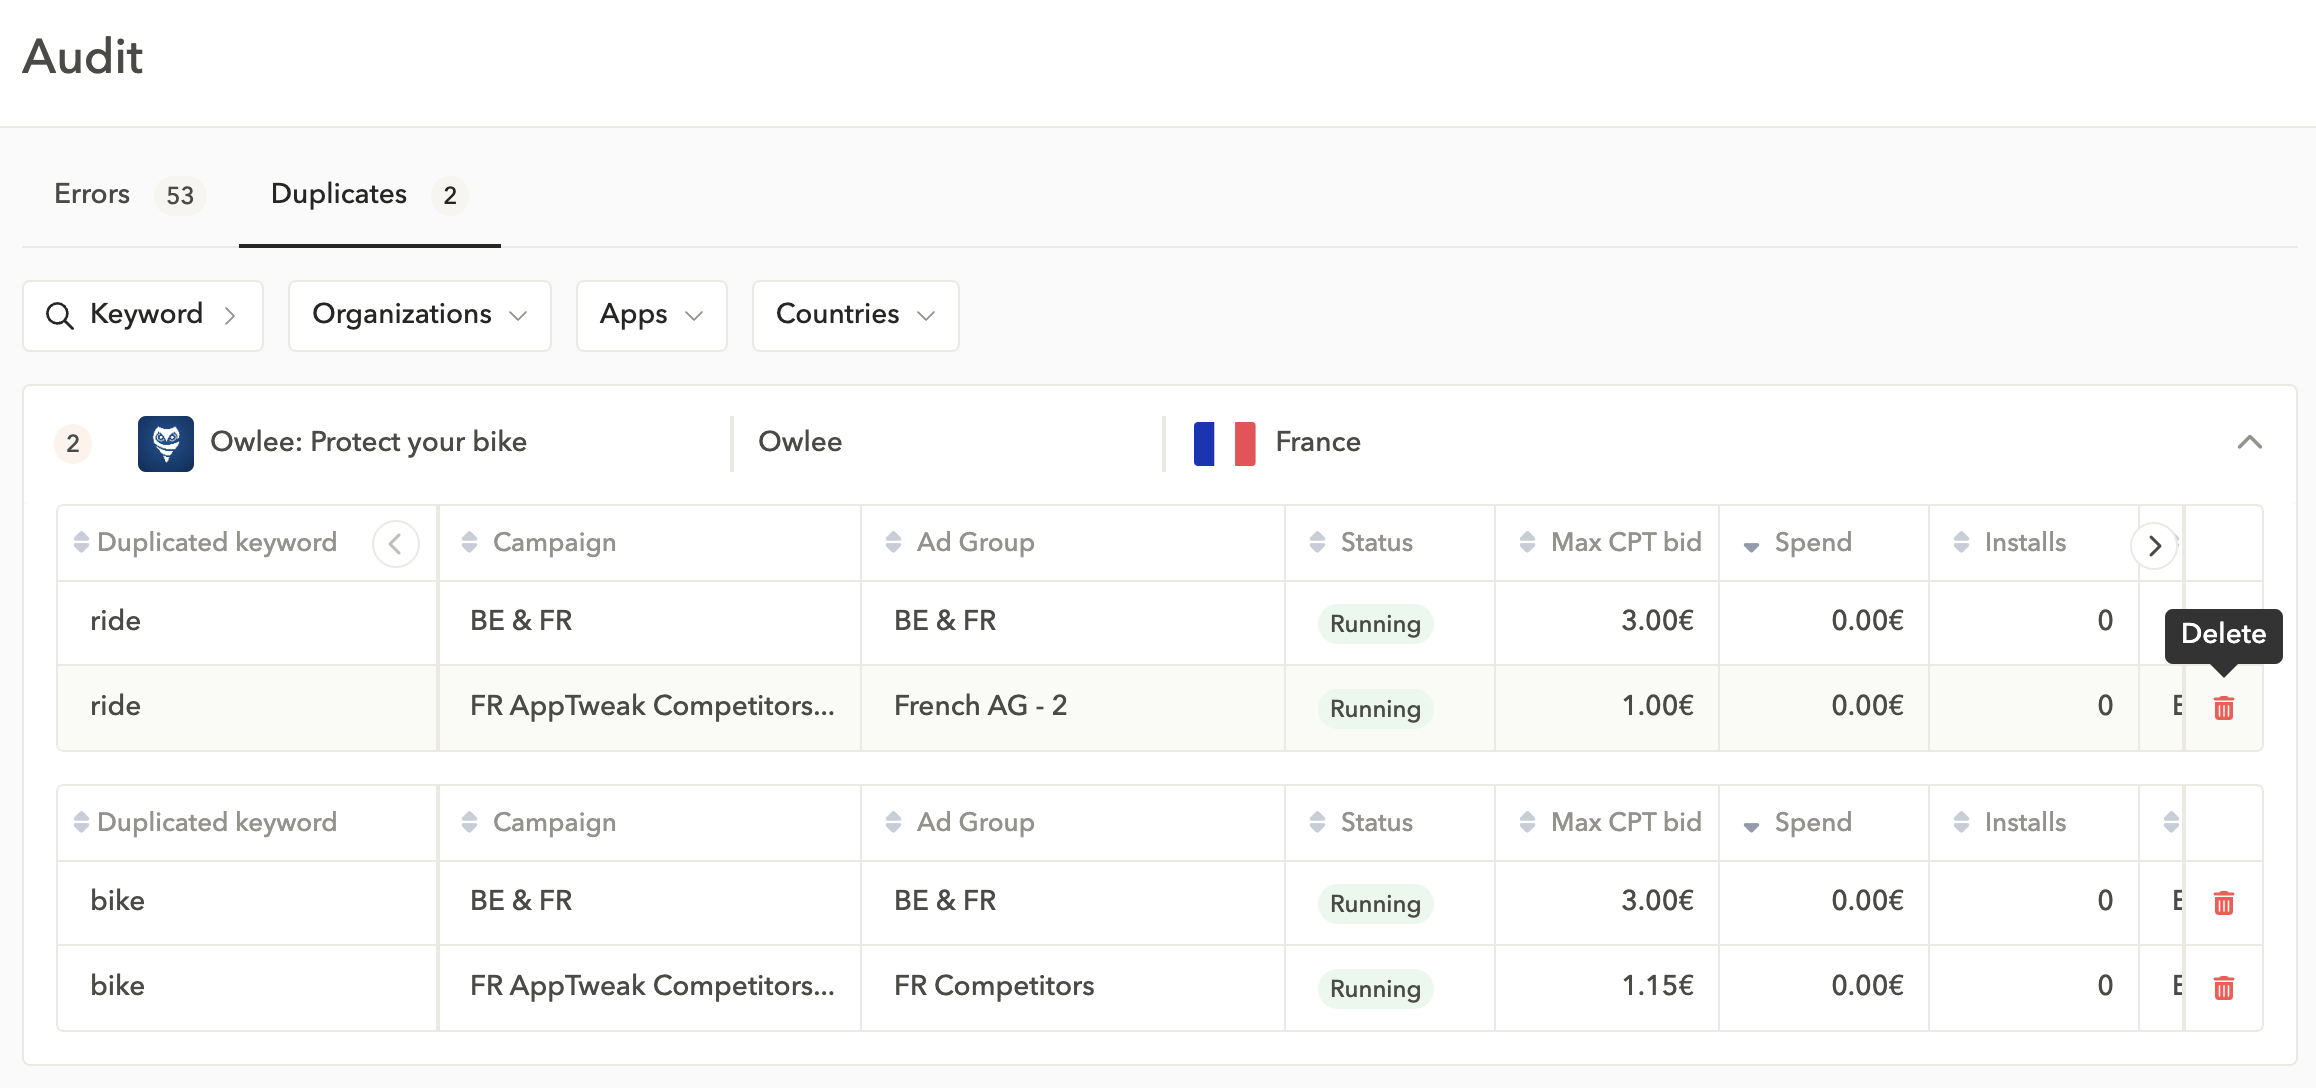Screen dimensions: 2316x1088
Task: Click keyword 'ride' in the BE & FR row
Action: 115,621
